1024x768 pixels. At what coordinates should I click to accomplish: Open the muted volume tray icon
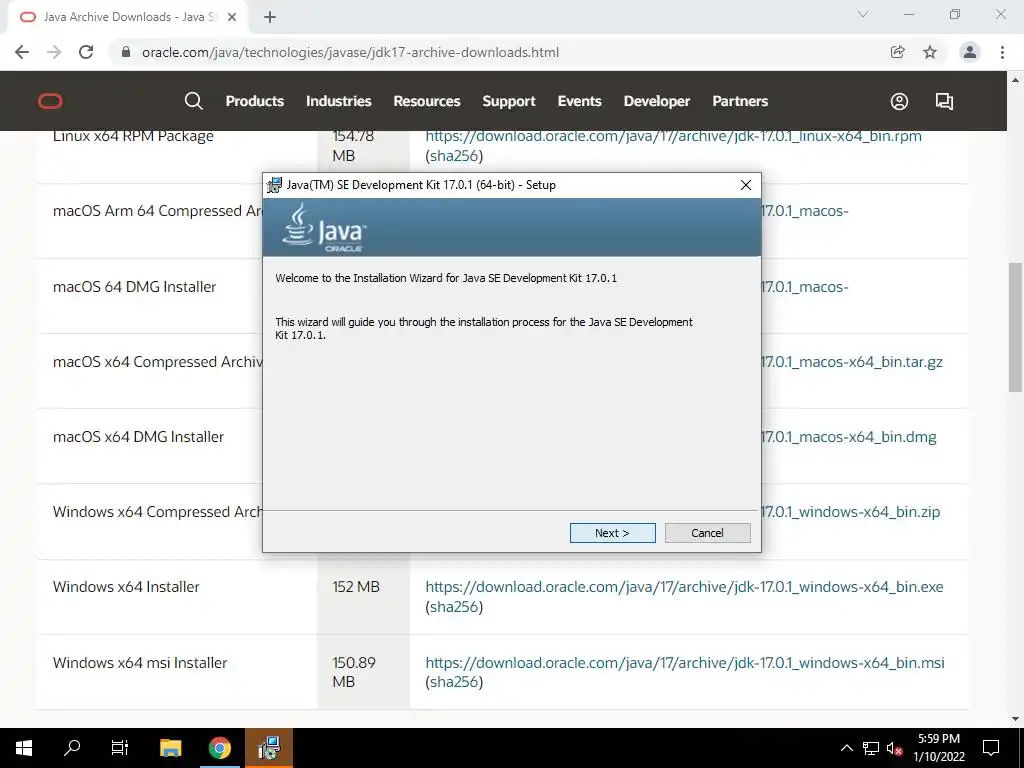894,748
